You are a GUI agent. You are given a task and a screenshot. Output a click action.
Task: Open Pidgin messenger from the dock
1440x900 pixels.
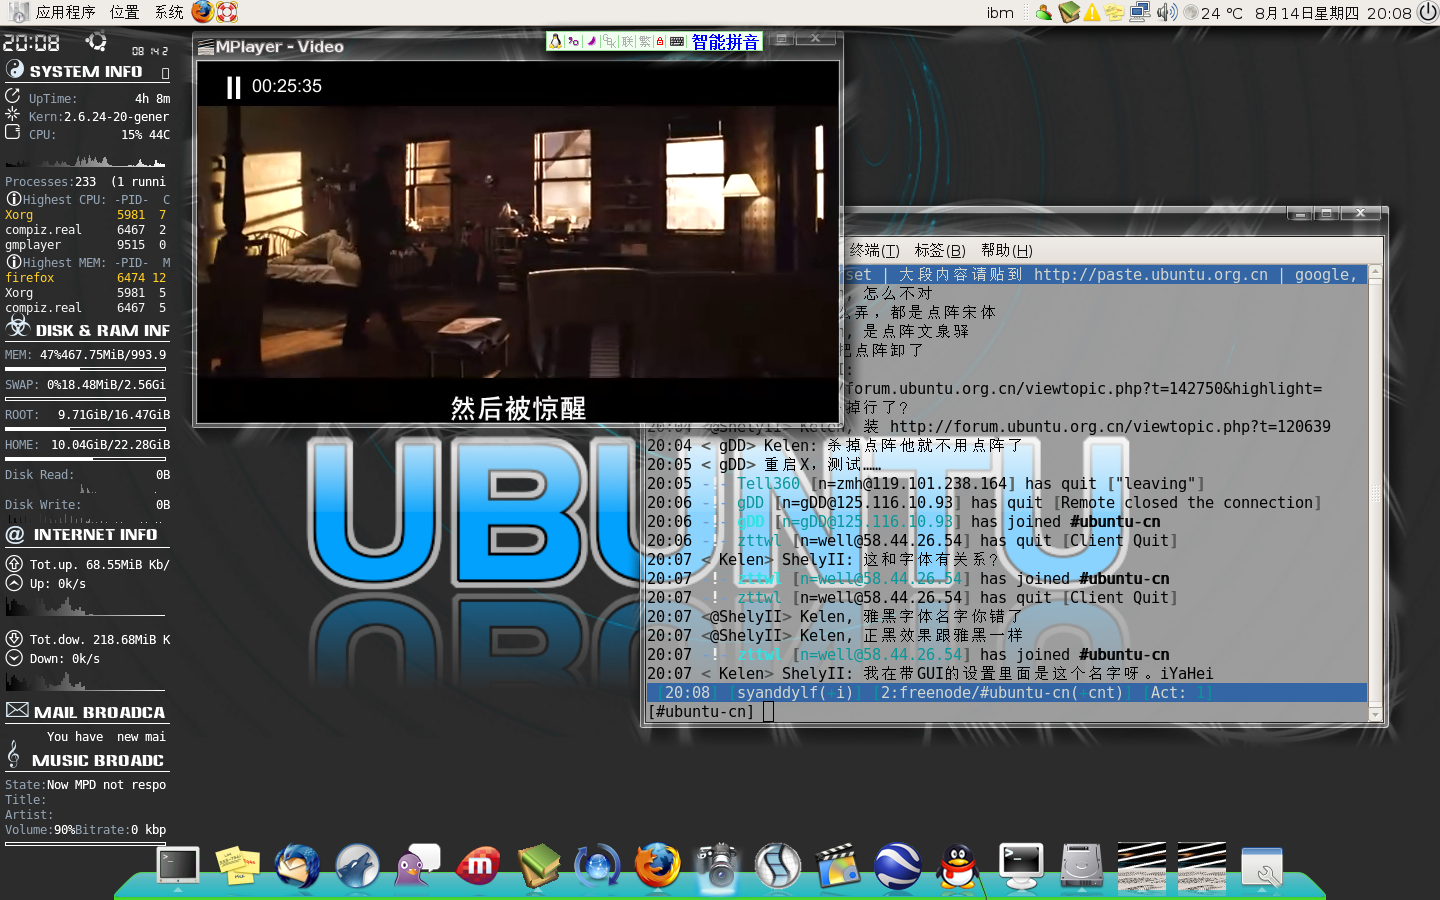tap(418, 866)
